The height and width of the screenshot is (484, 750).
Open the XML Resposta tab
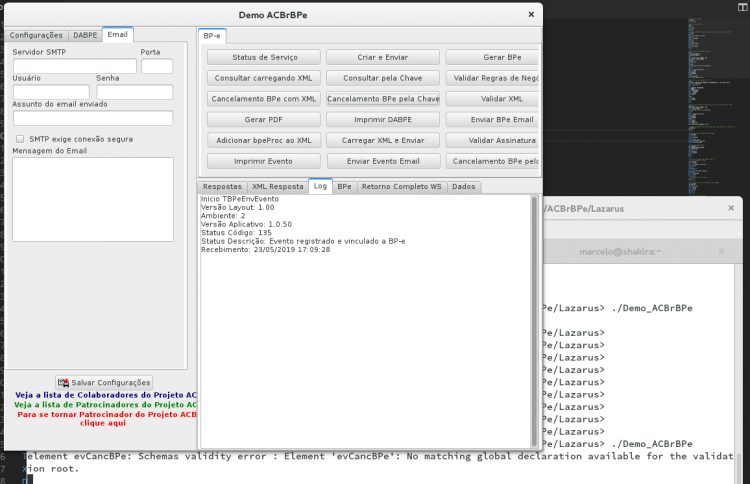click(x=278, y=187)
